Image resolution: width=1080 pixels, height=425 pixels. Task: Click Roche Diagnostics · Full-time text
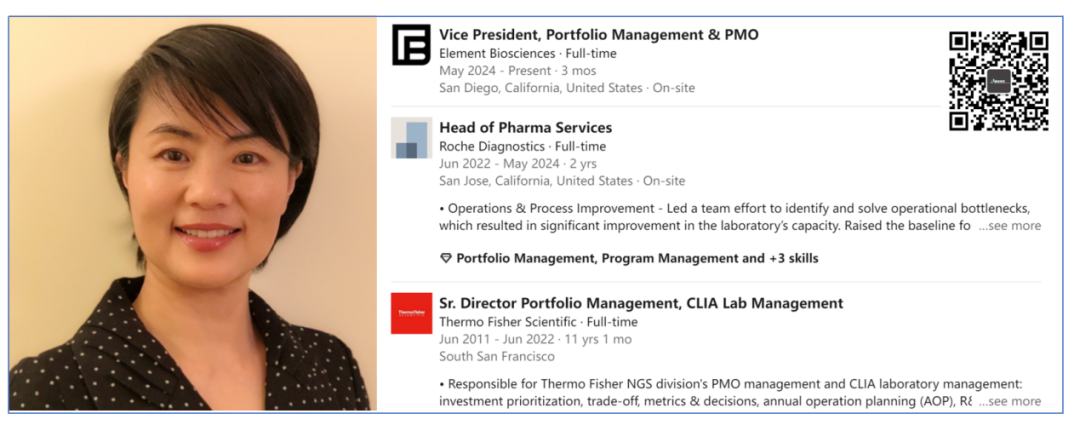pyautogui.click(x=522, y=147)
